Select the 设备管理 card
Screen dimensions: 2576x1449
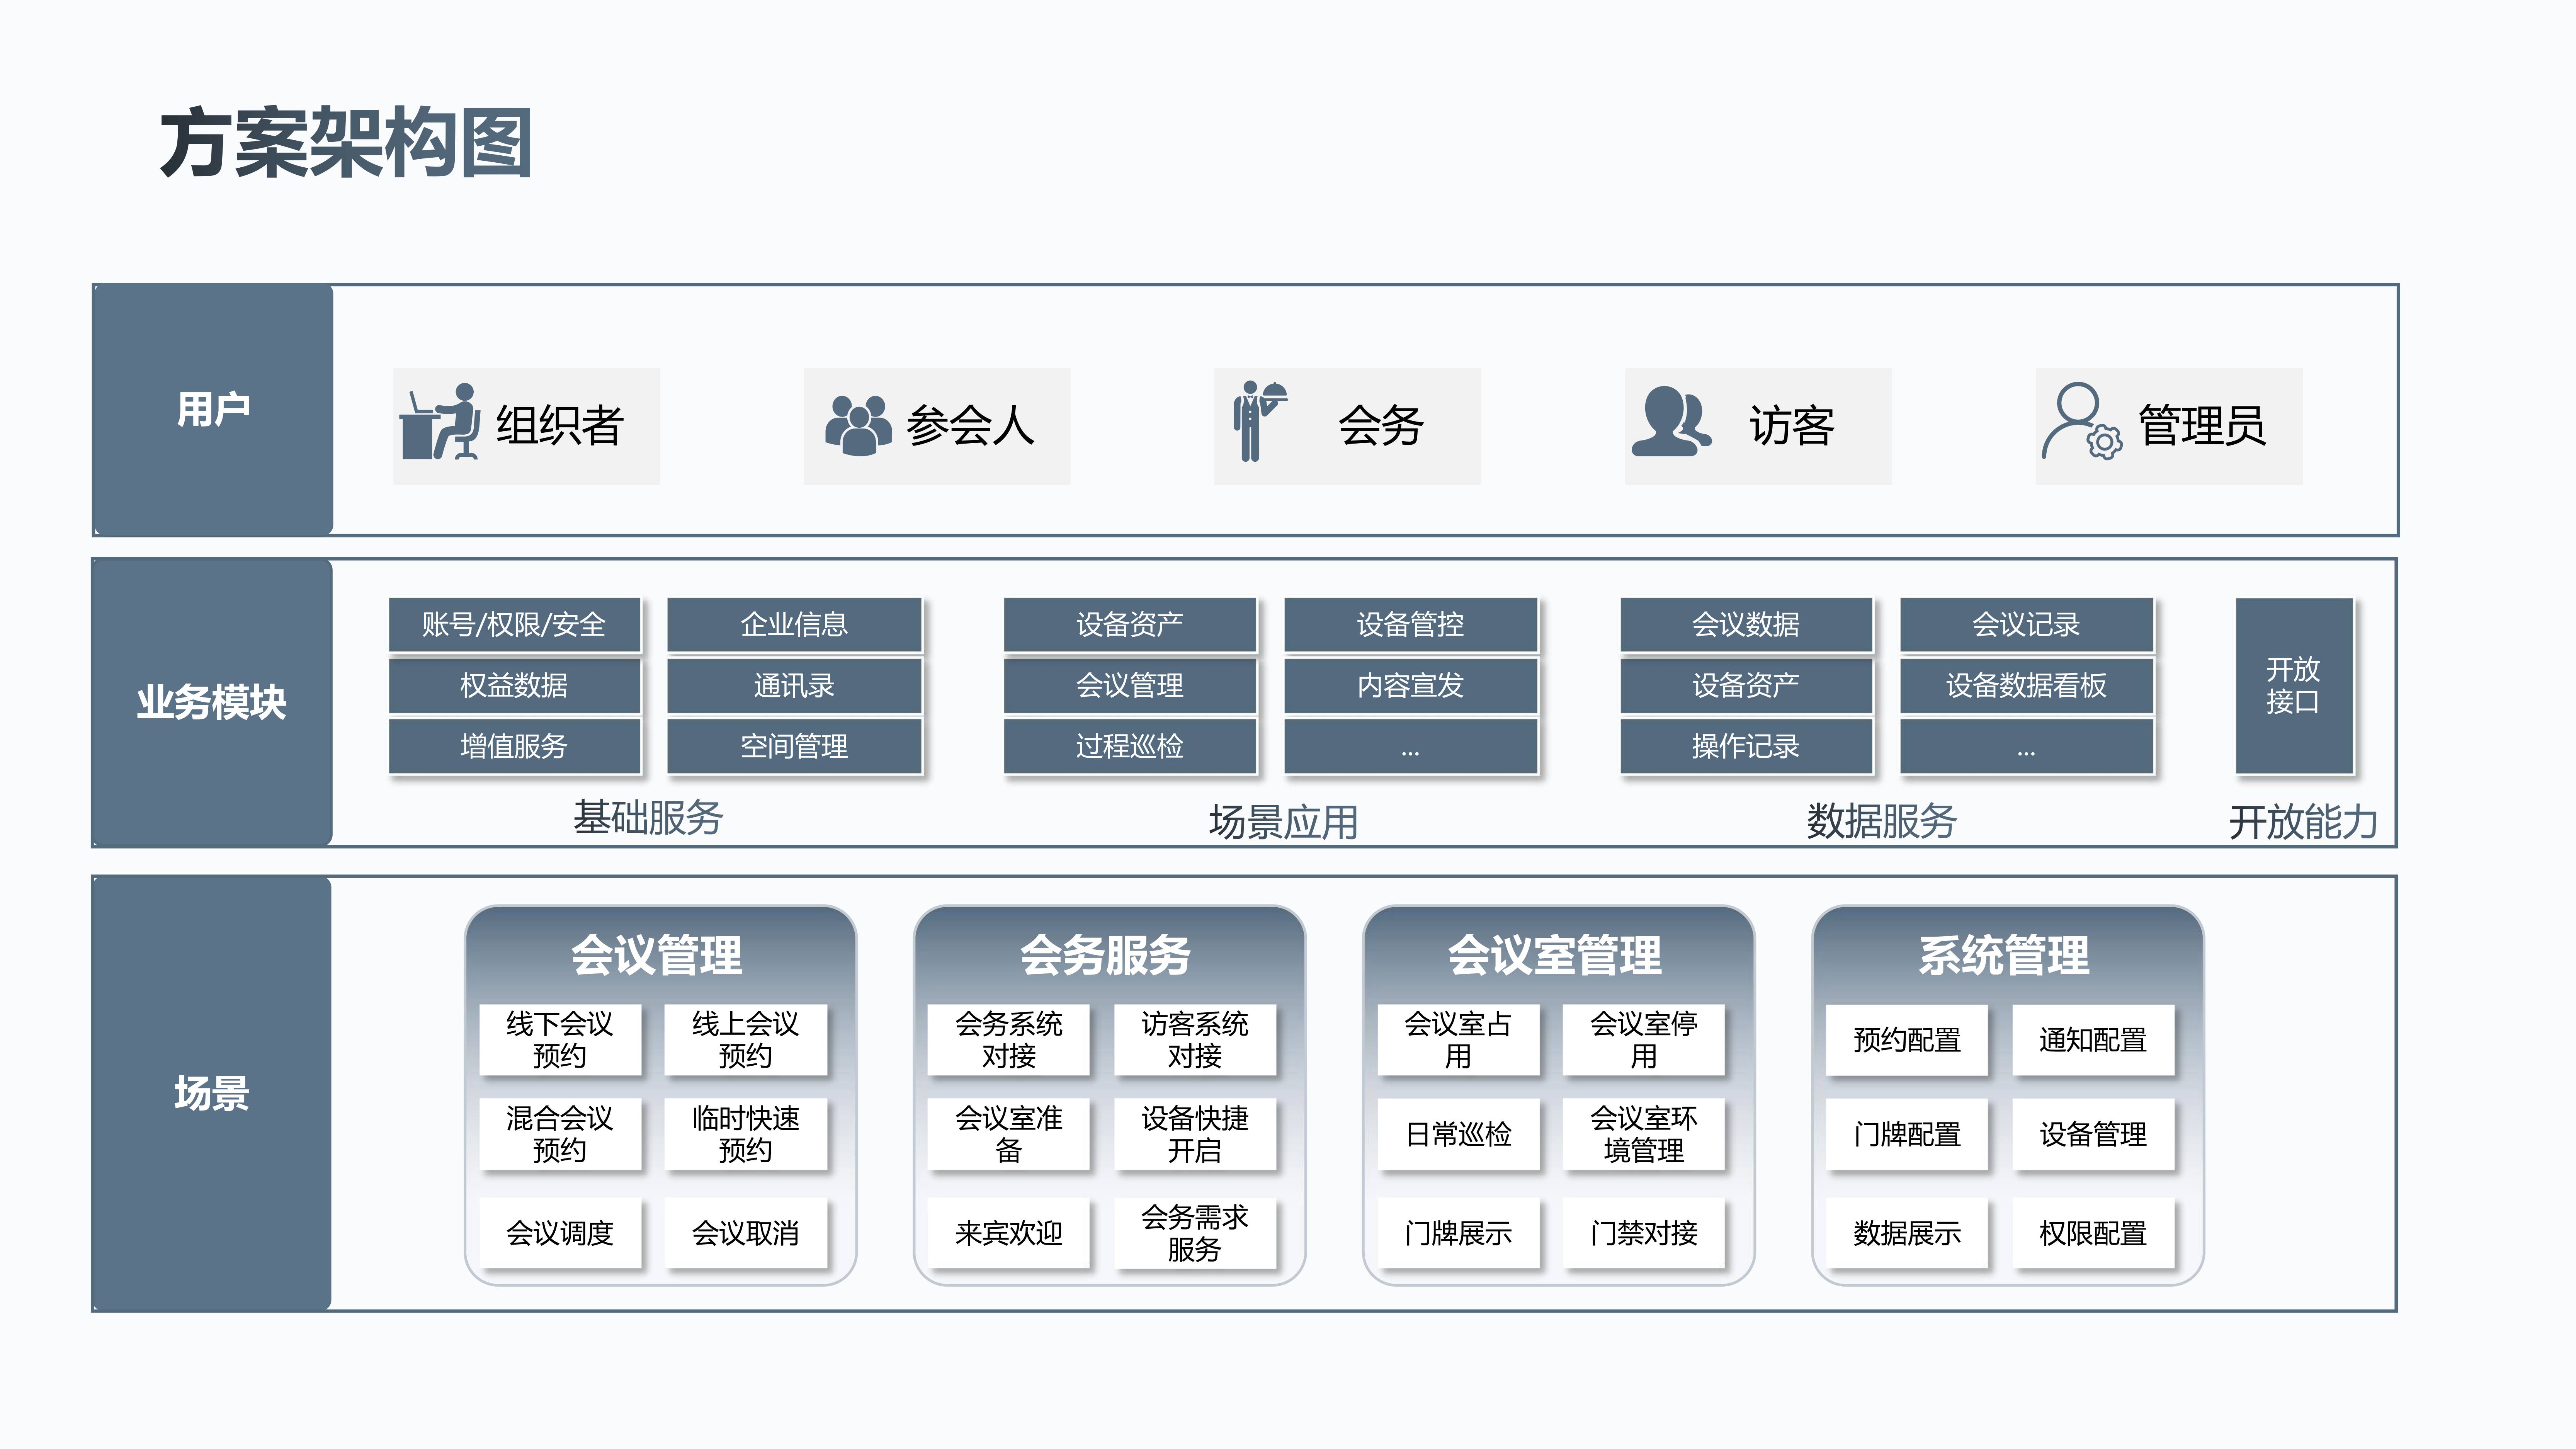point(2093,1134)
